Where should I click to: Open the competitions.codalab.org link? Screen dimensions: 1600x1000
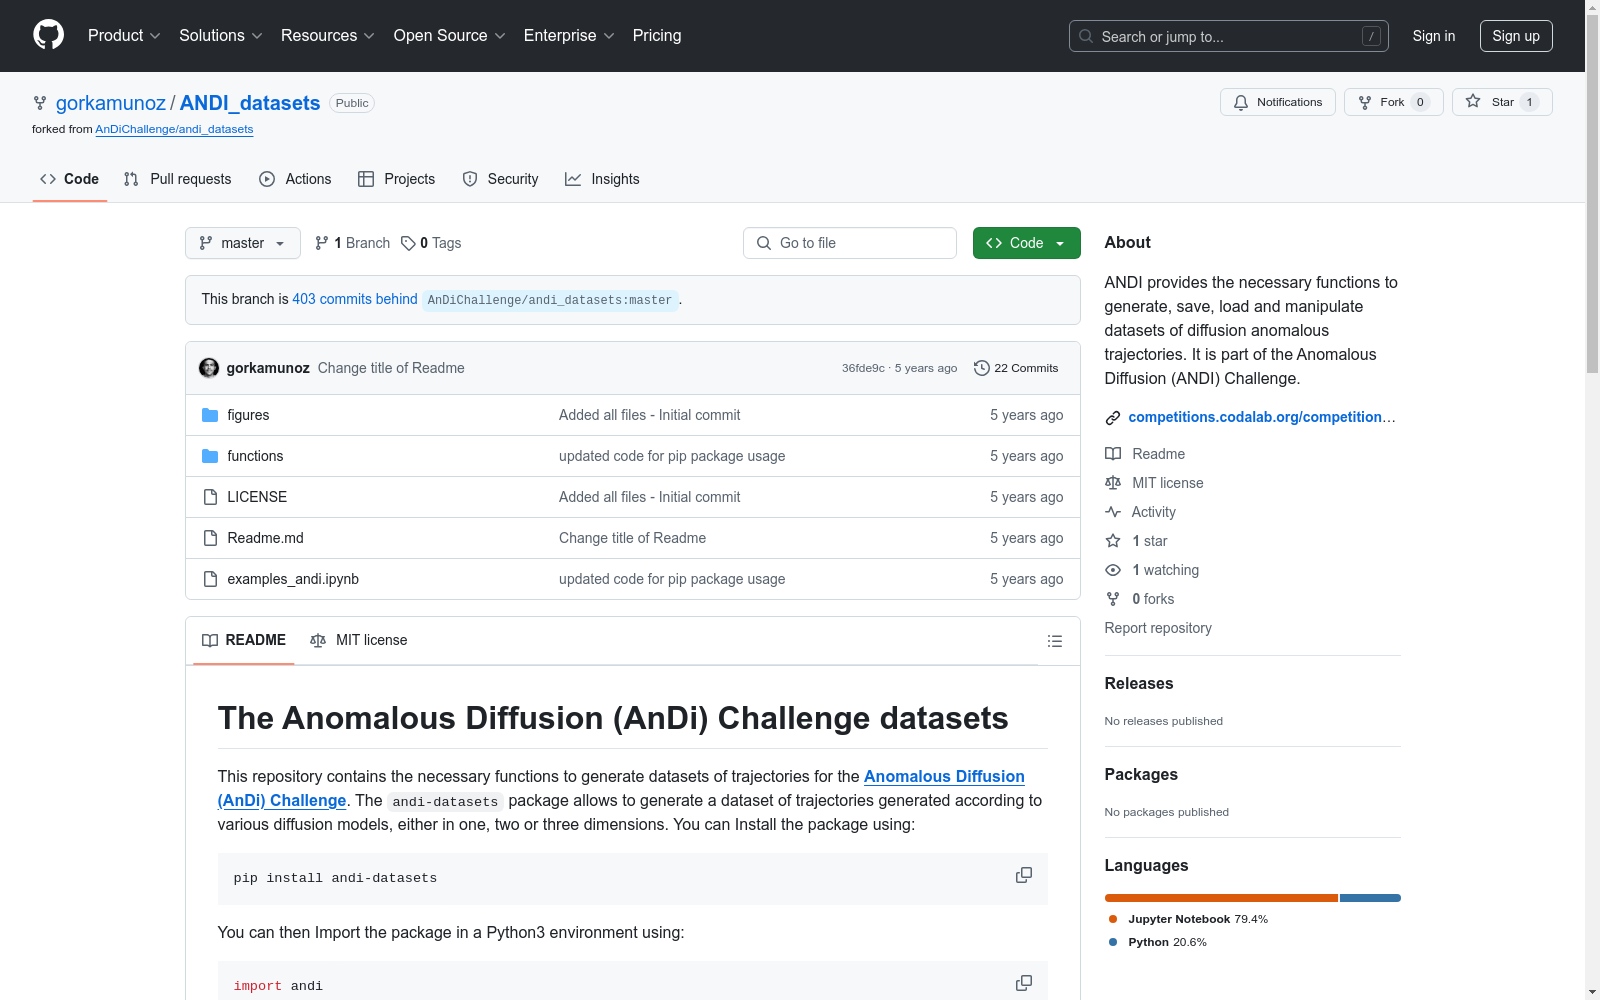1262,417
